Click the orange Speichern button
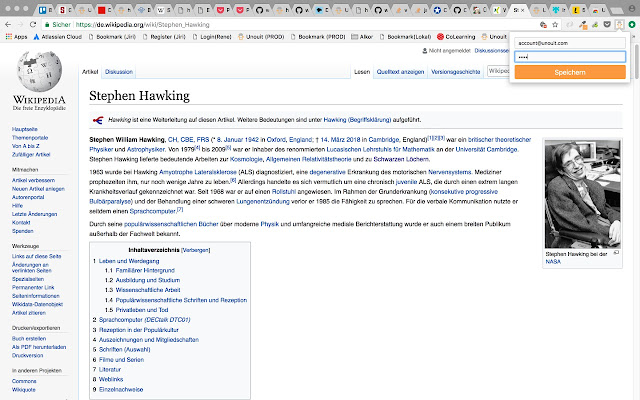The width and height of the screenshot is (640, 400). [x=570, y=72]
